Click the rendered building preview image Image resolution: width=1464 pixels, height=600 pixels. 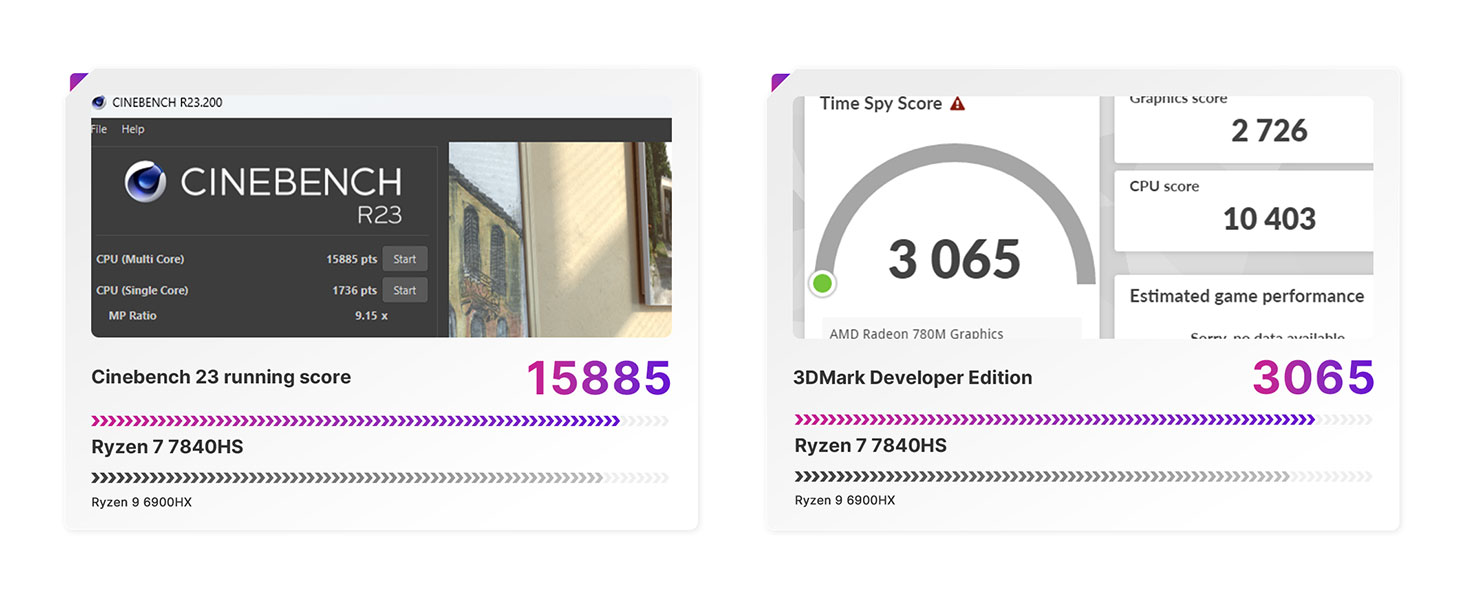558,238
